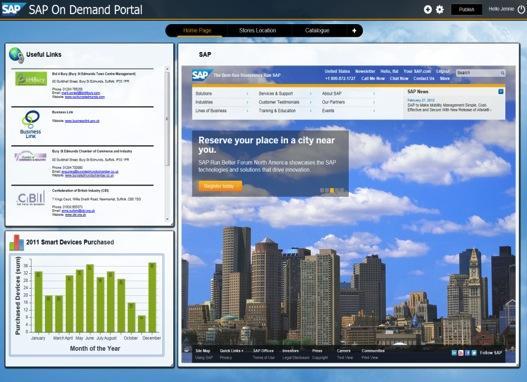Image resolution: width=527 pixels, height=382 pixels.
Task: Click the SAP News arrow icon
Action: 501,91
